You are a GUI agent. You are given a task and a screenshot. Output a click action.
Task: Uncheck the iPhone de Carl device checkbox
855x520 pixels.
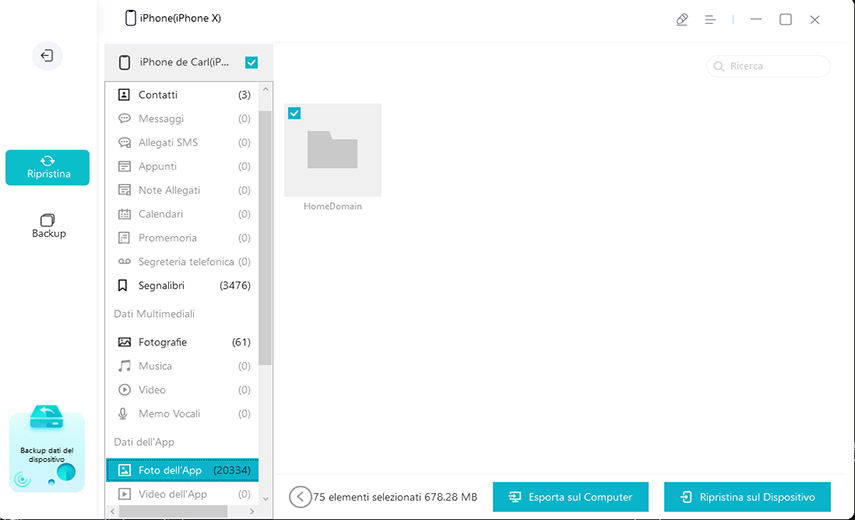[251, 62]
